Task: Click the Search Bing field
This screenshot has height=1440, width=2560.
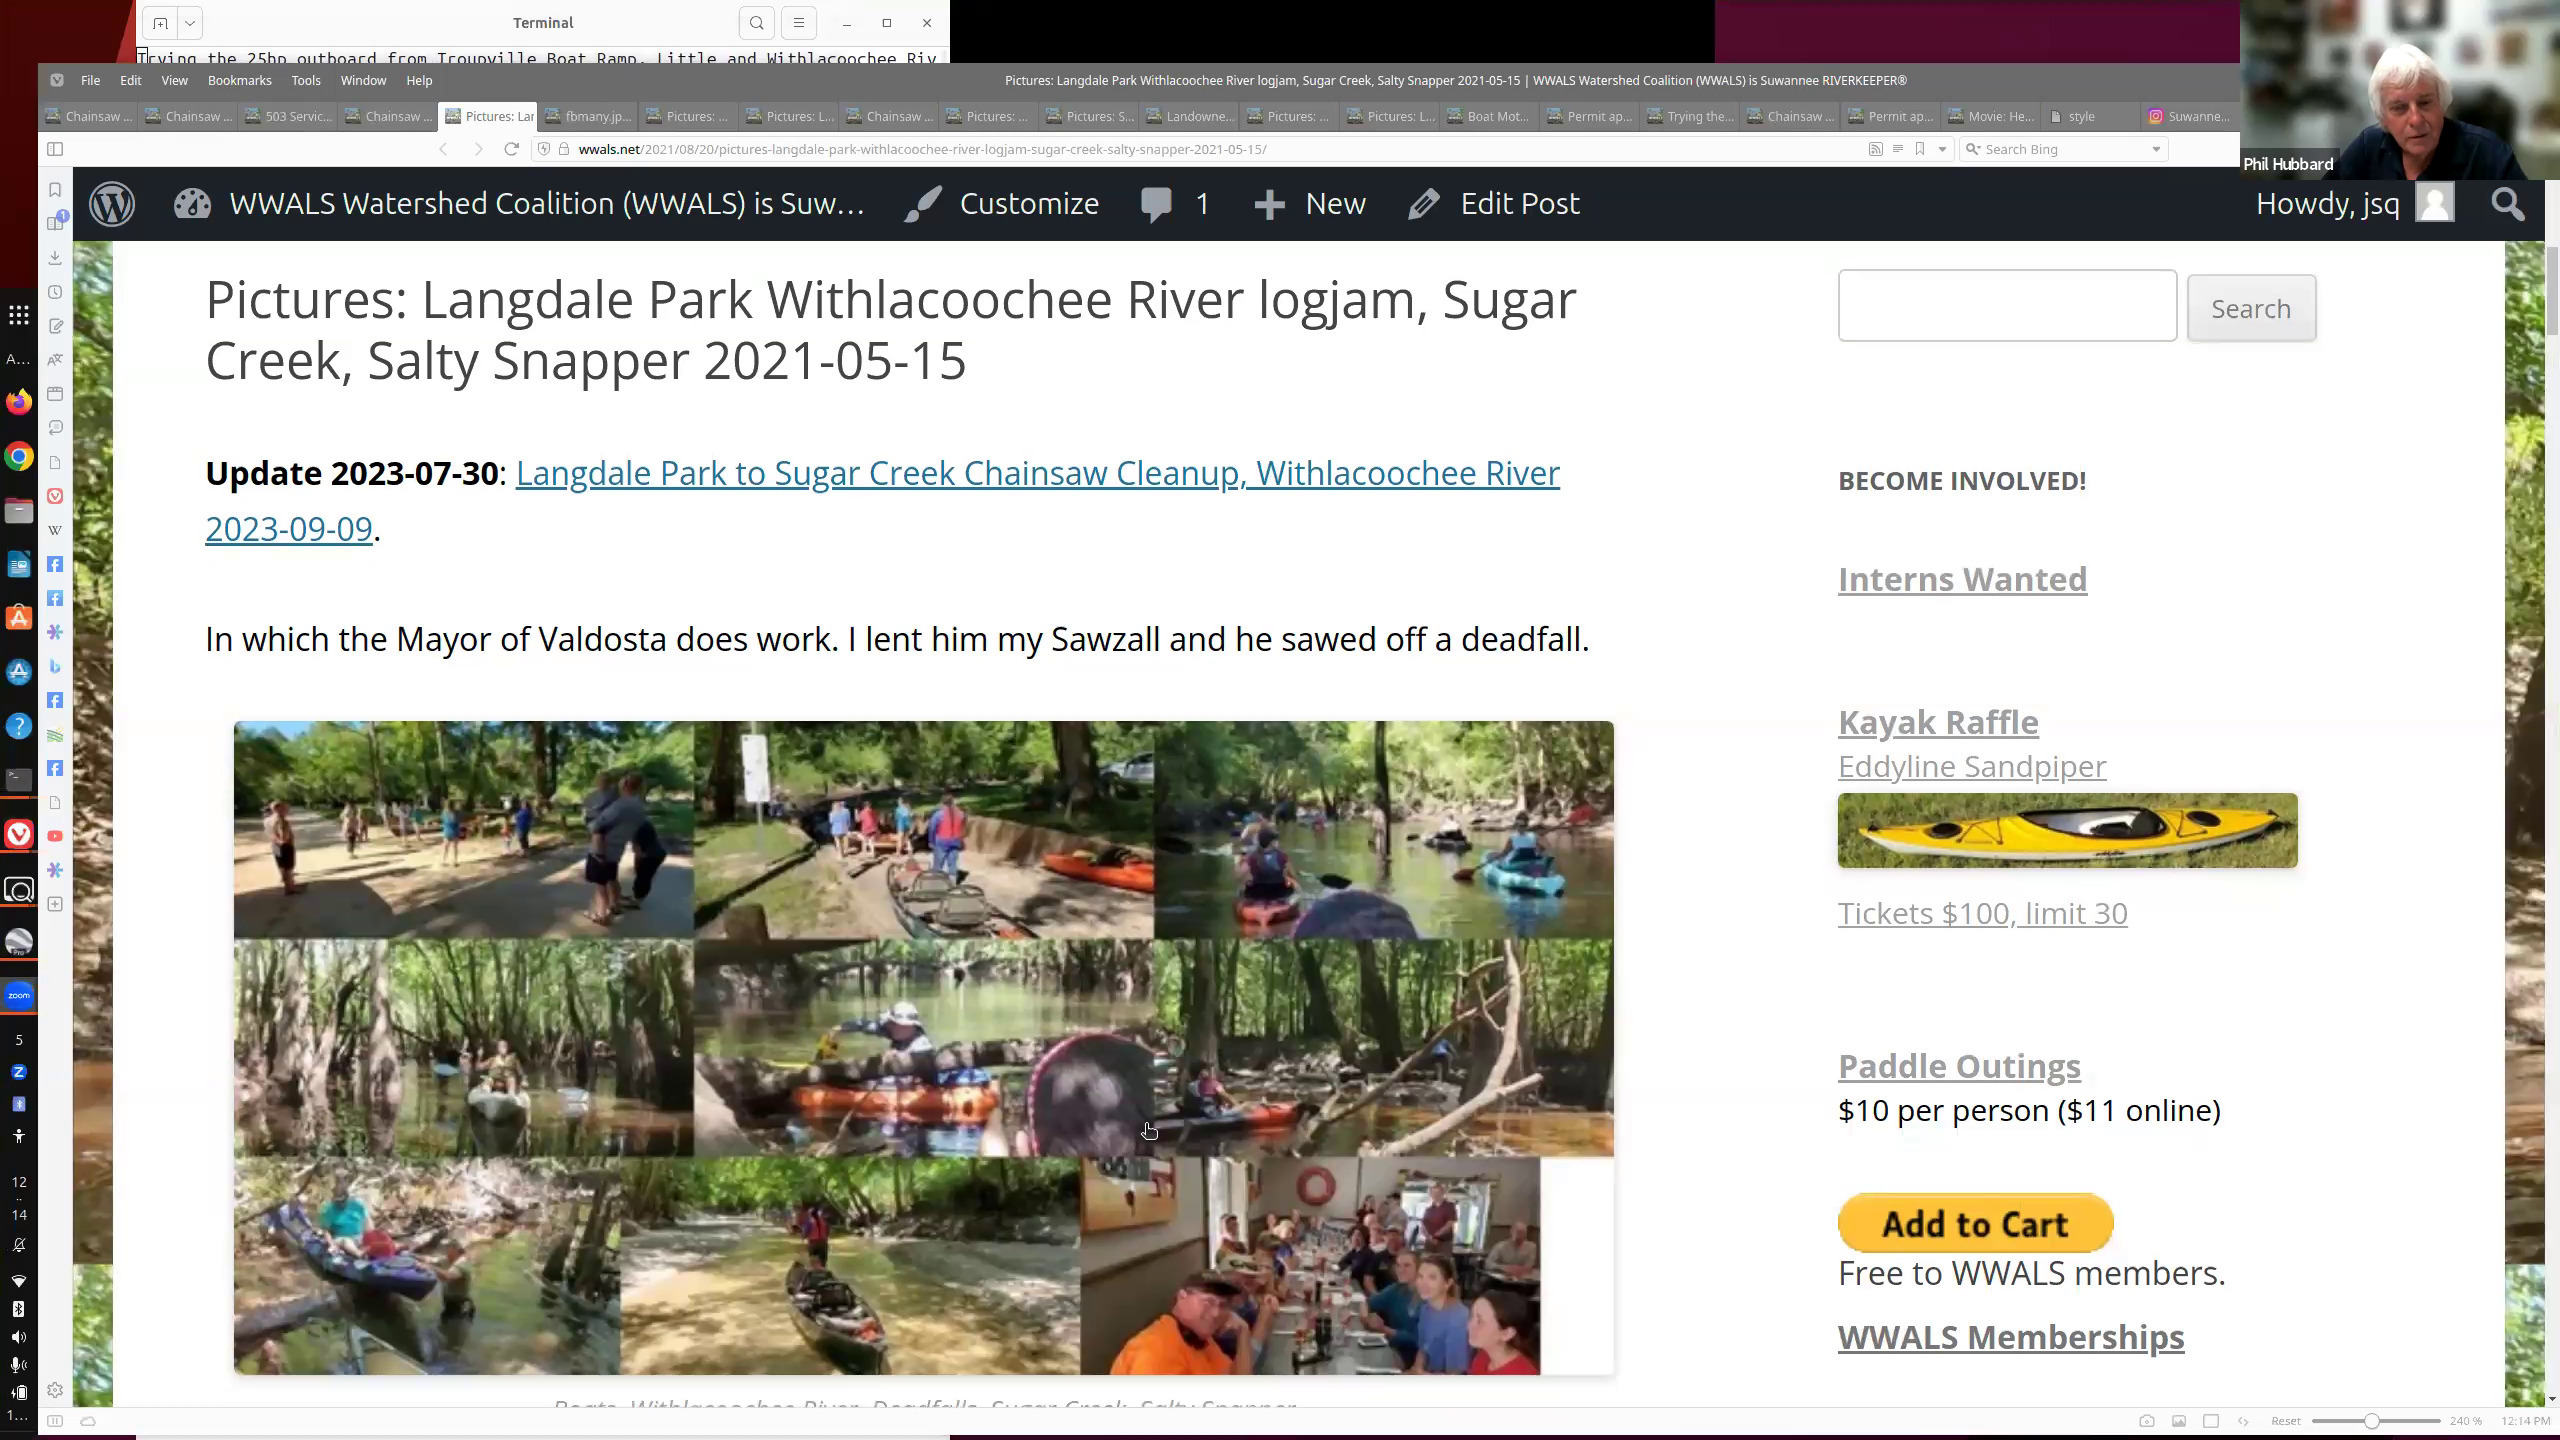Action: click(x=2065, y=149)
